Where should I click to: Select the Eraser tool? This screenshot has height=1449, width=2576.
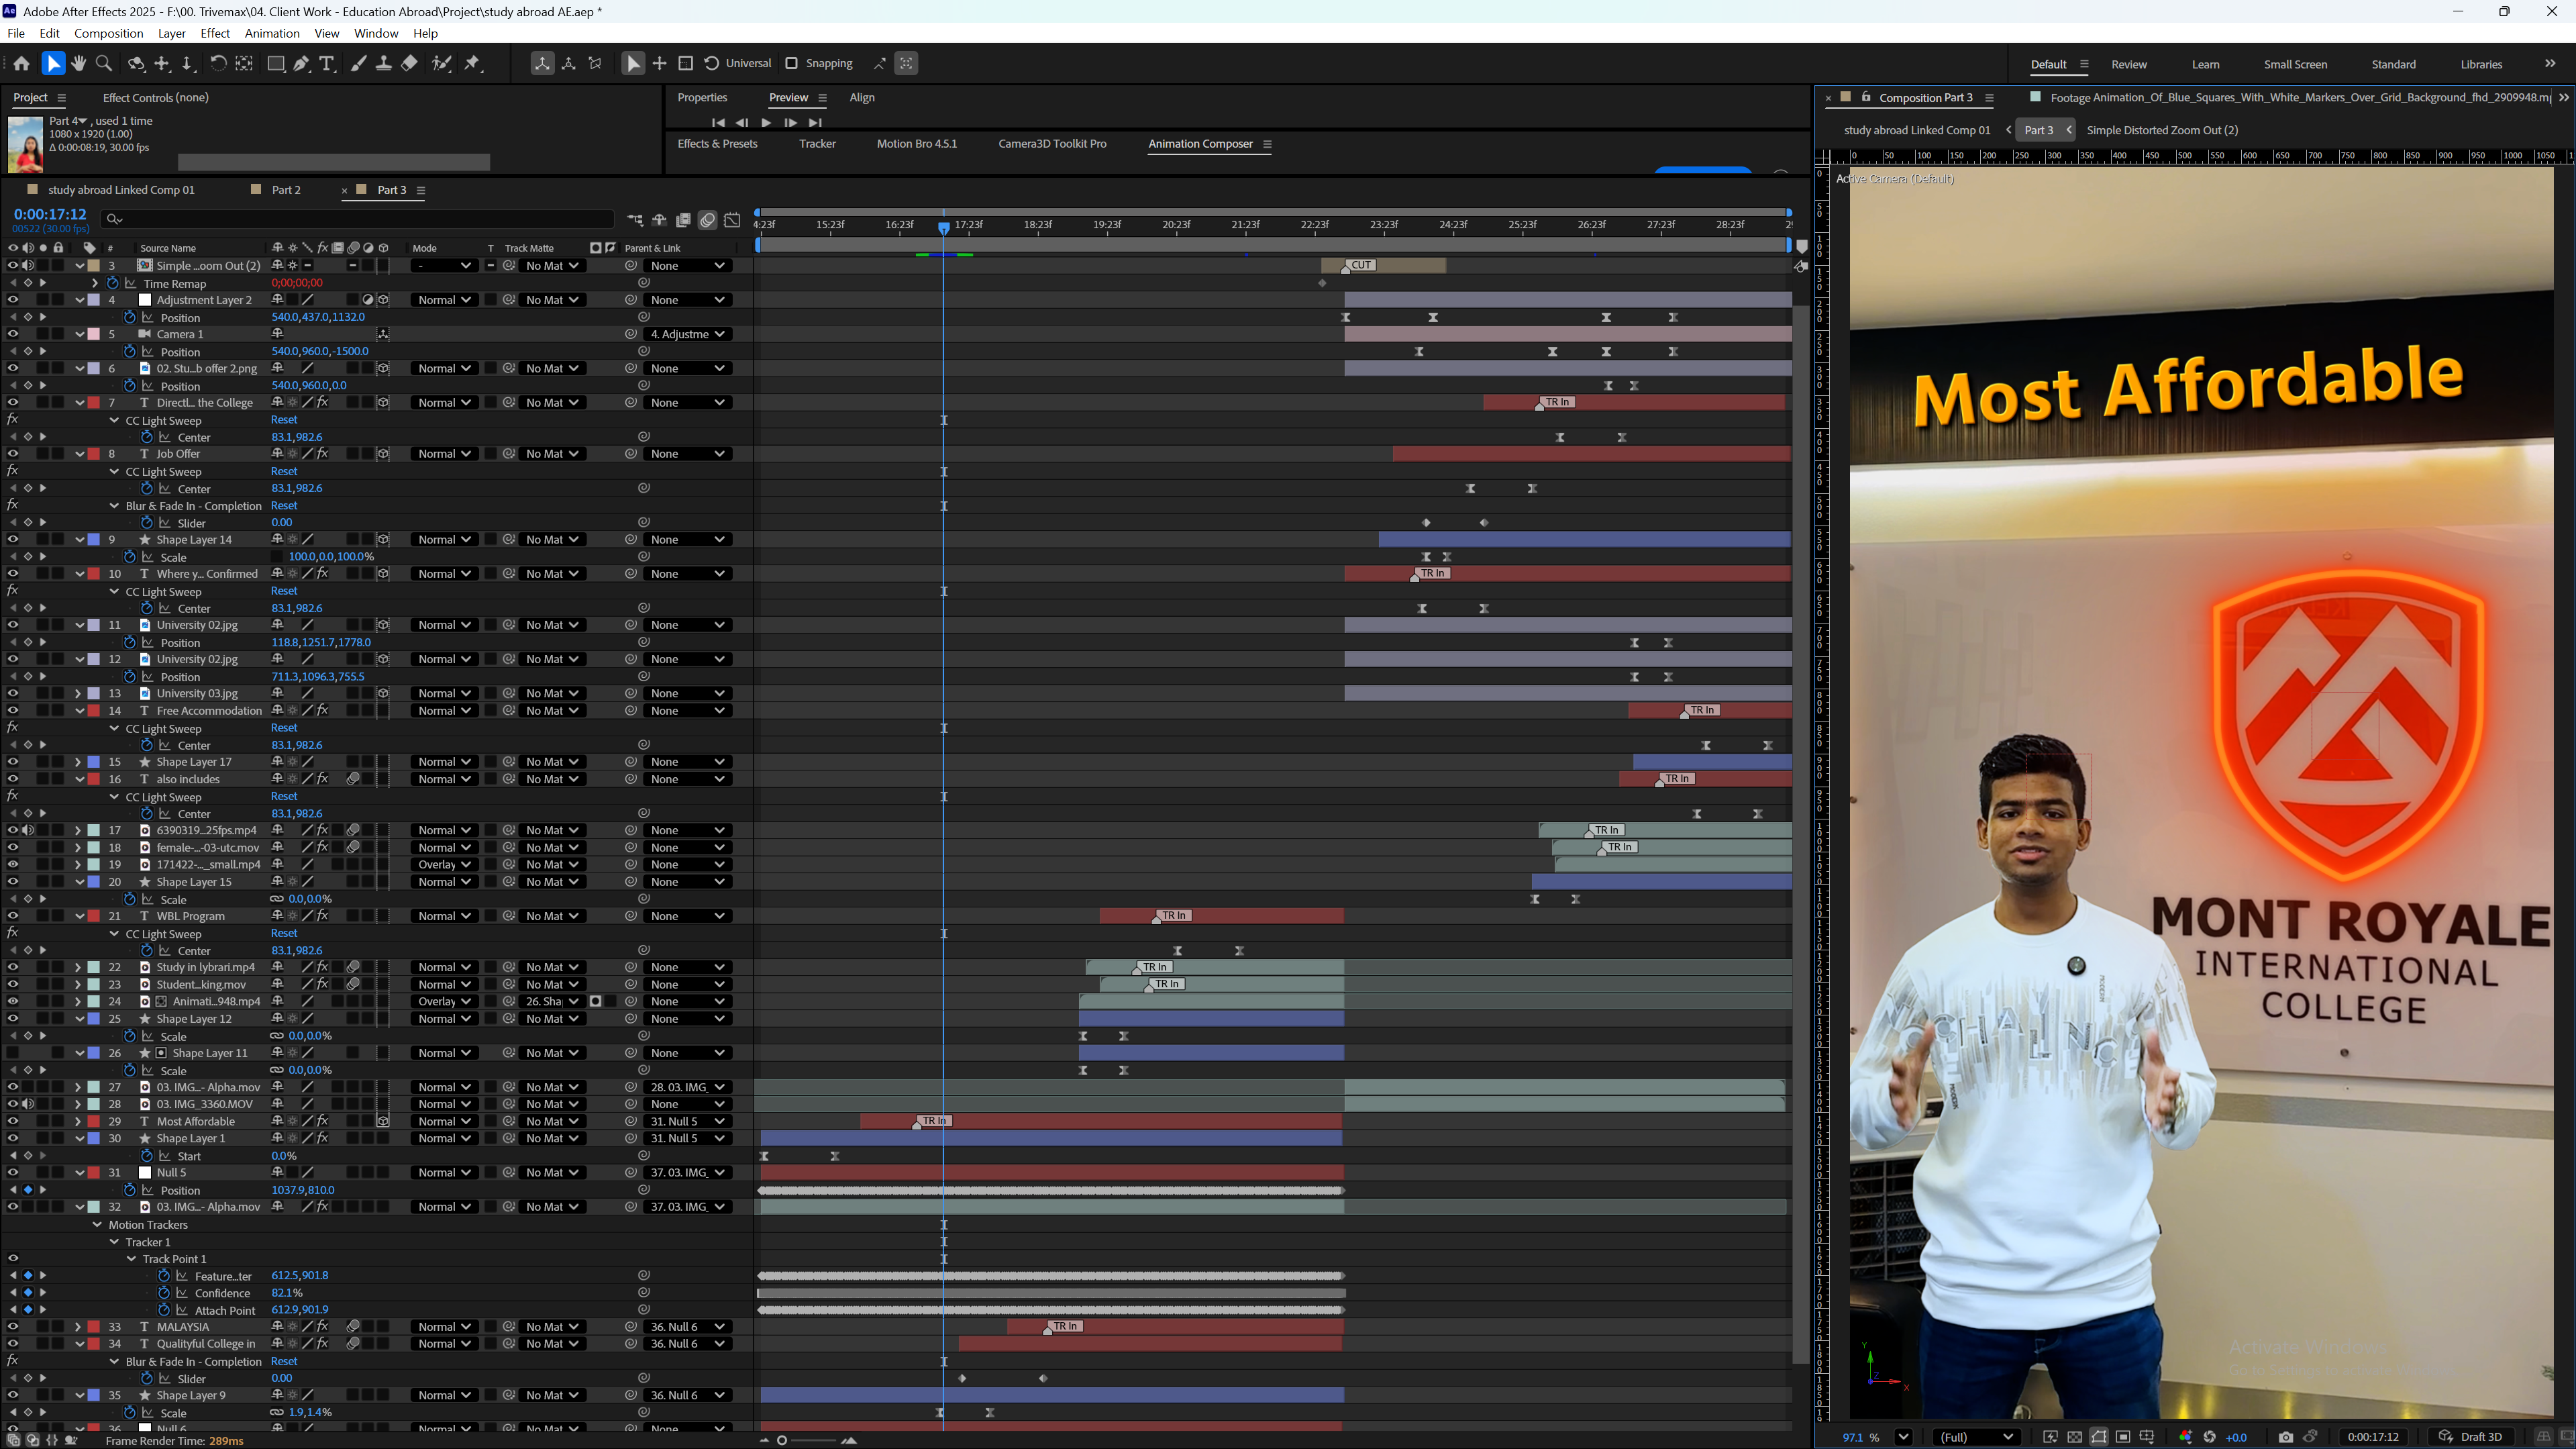click(410, 63)
